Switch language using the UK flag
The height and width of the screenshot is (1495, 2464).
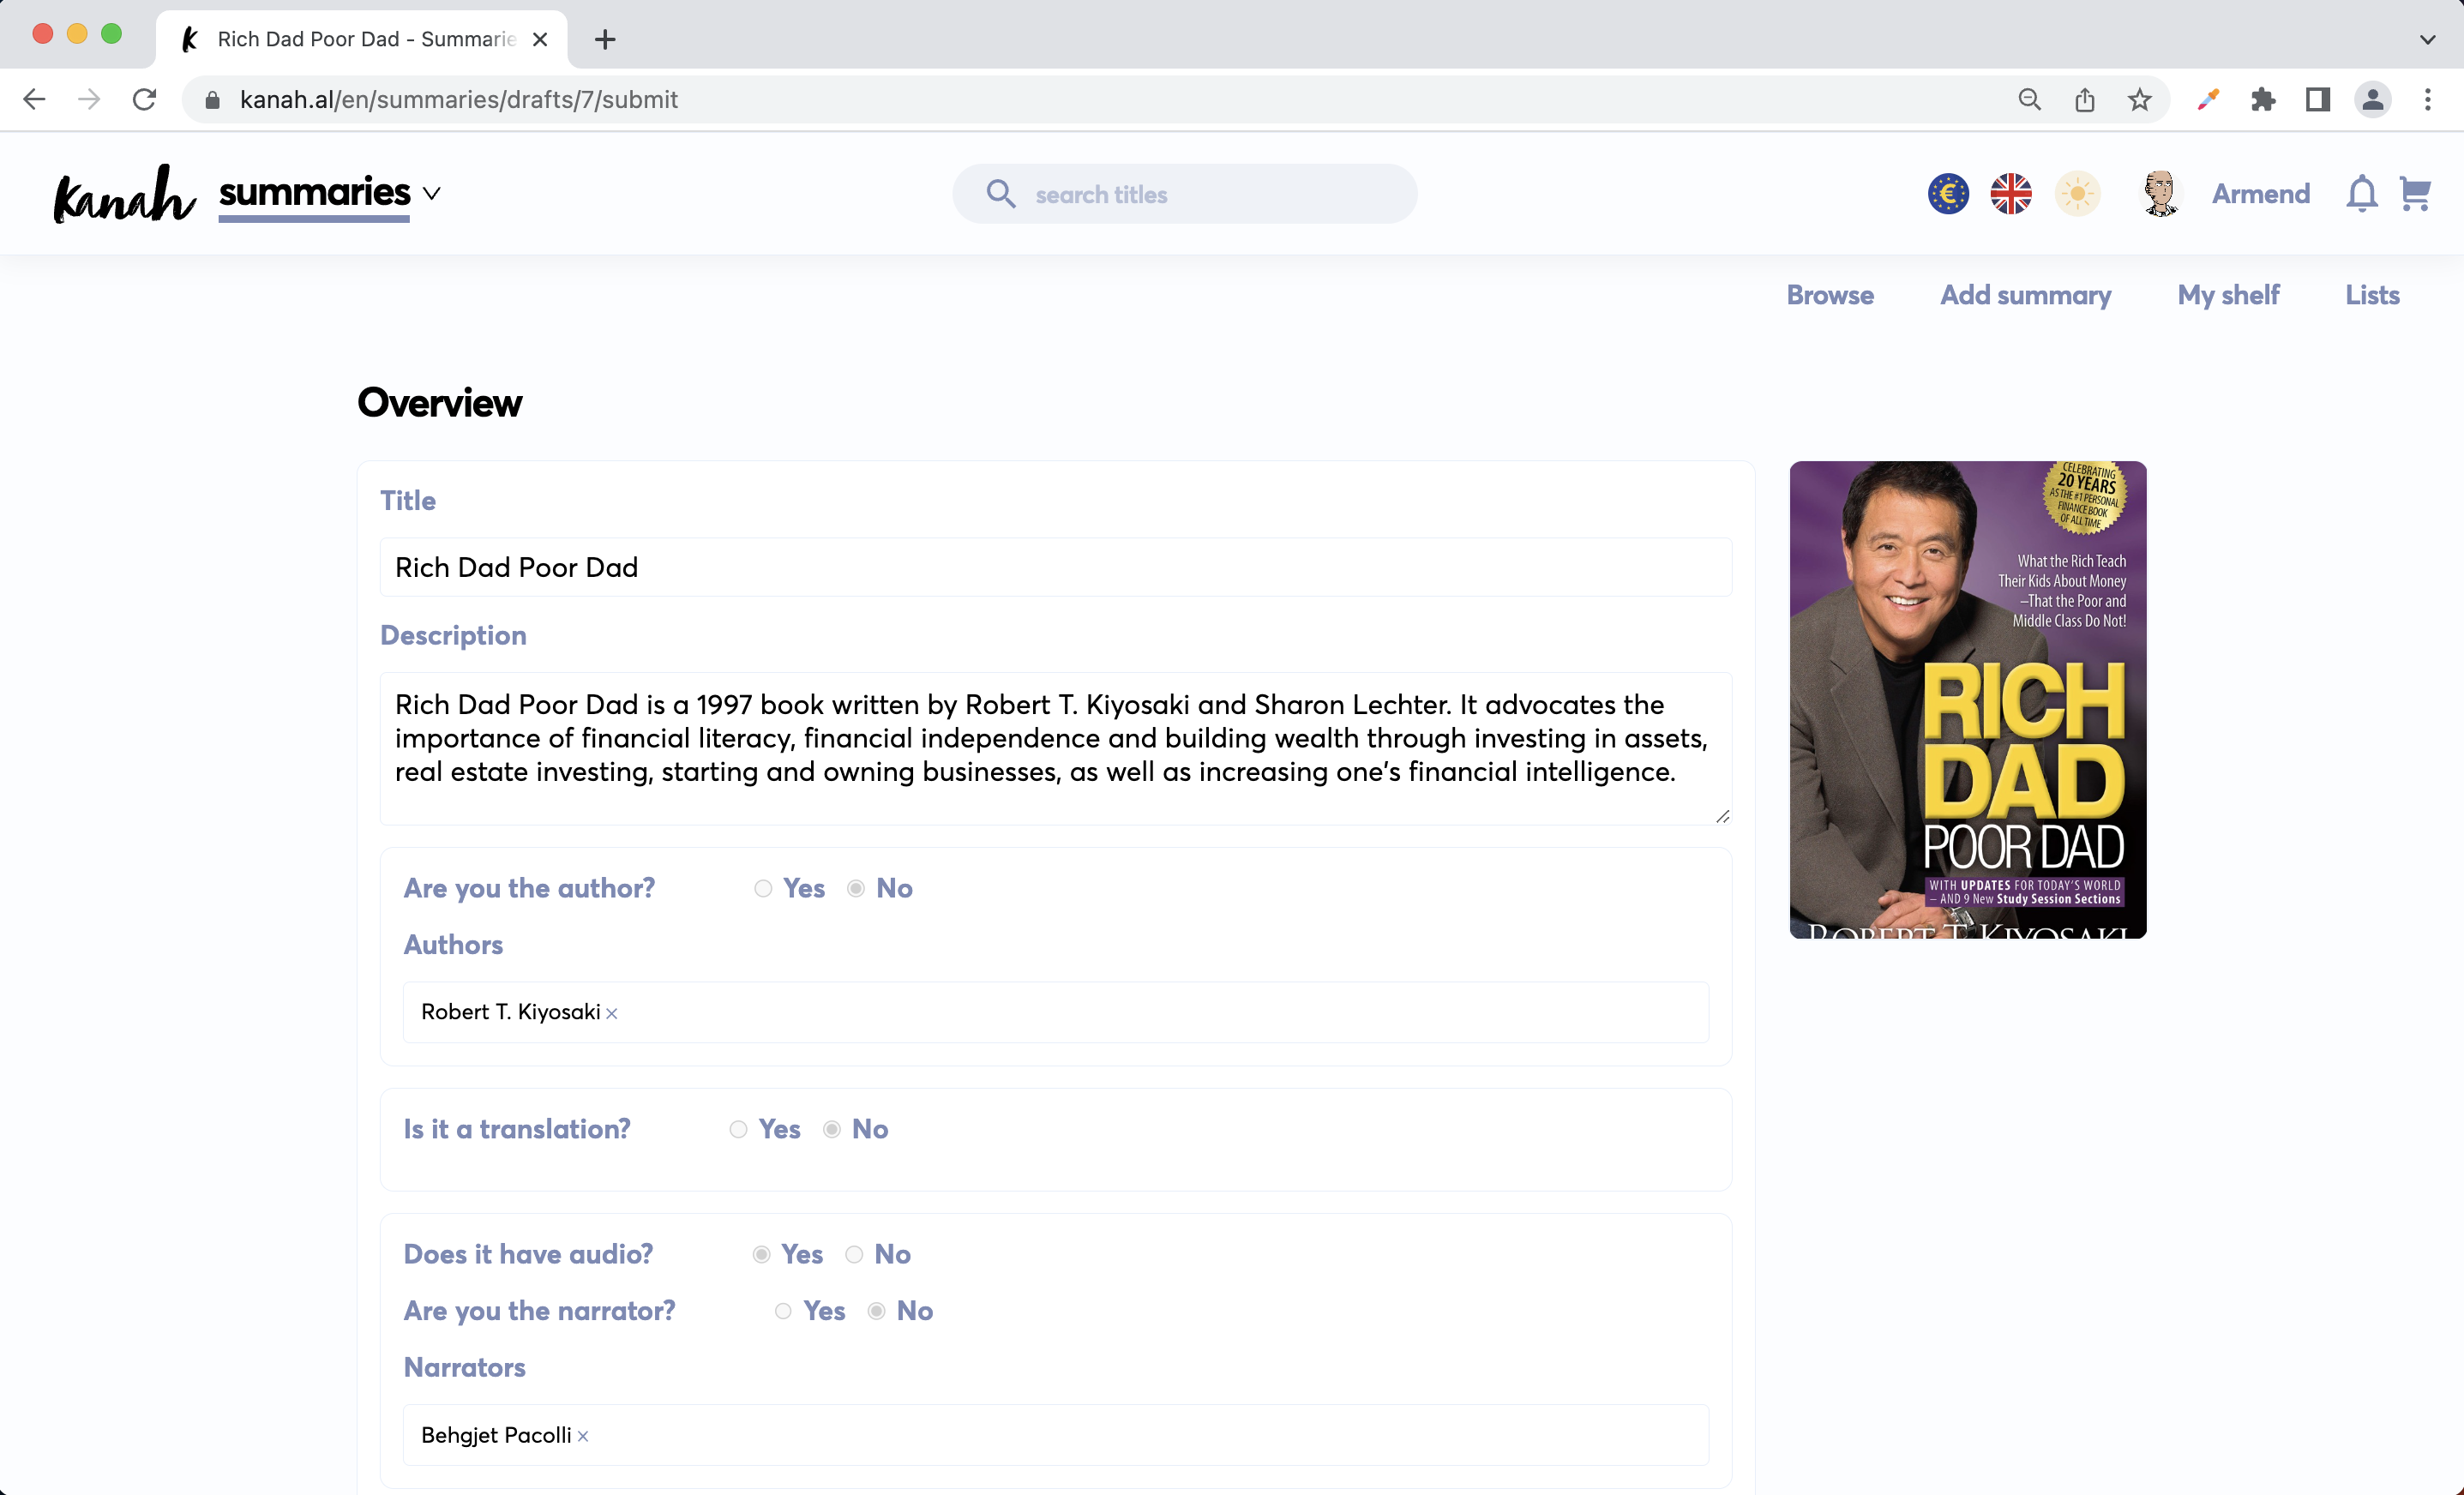2010,194
